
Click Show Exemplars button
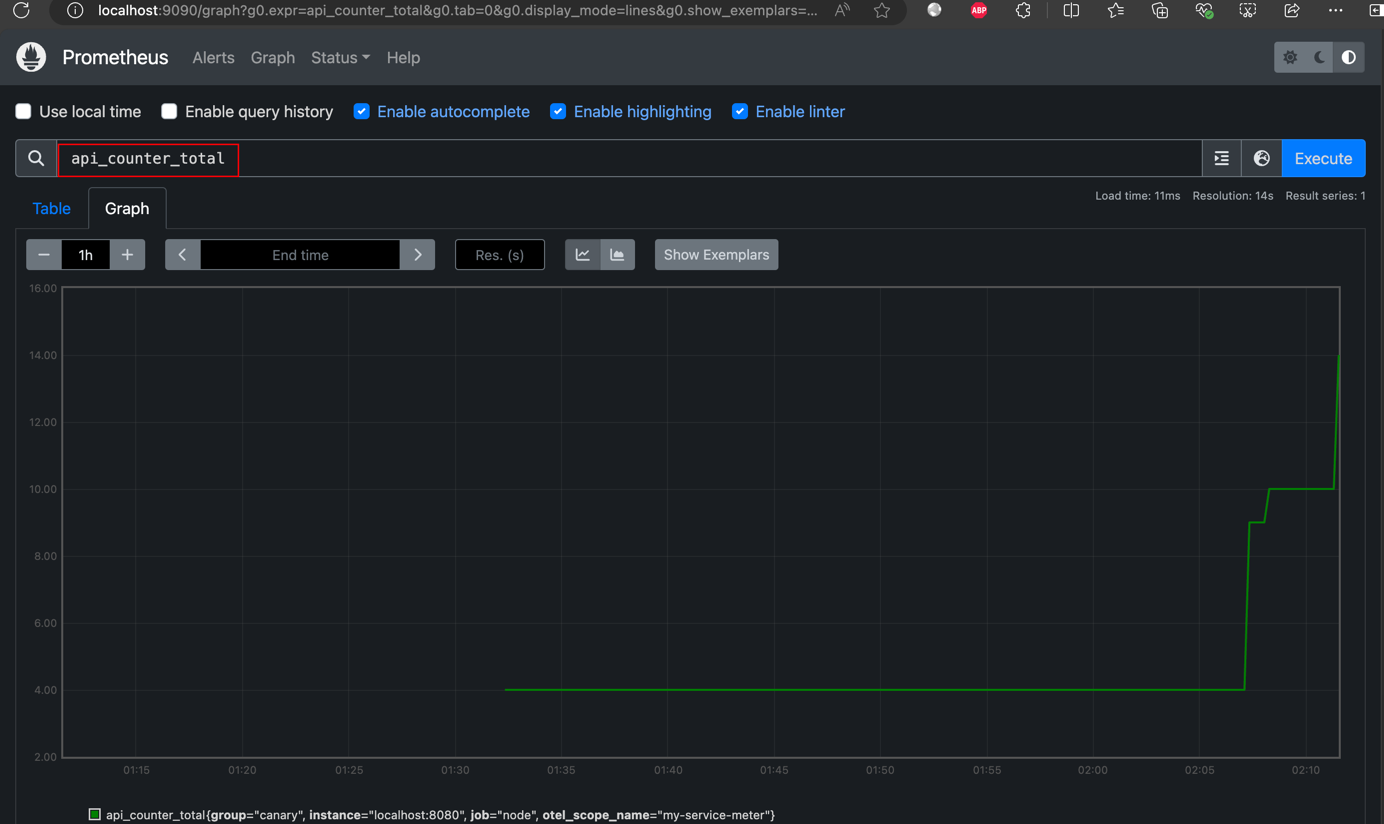716,255
